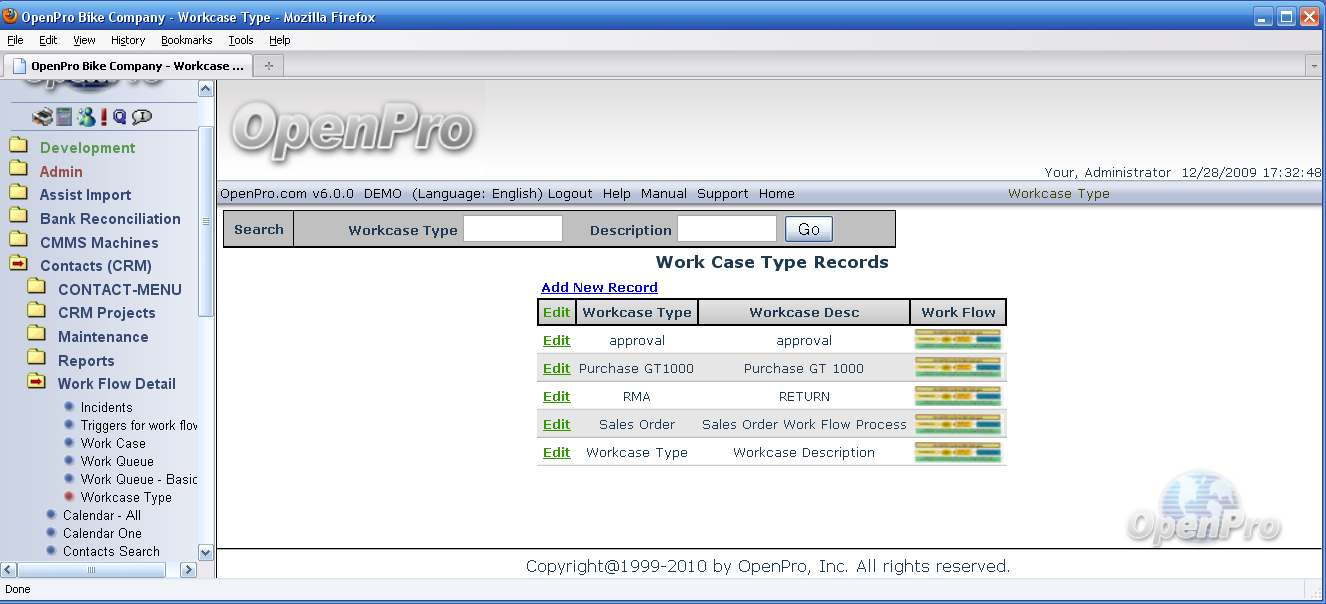Edit the Purchase GT1000 record
1326x604 pixels.
[556, 369]
